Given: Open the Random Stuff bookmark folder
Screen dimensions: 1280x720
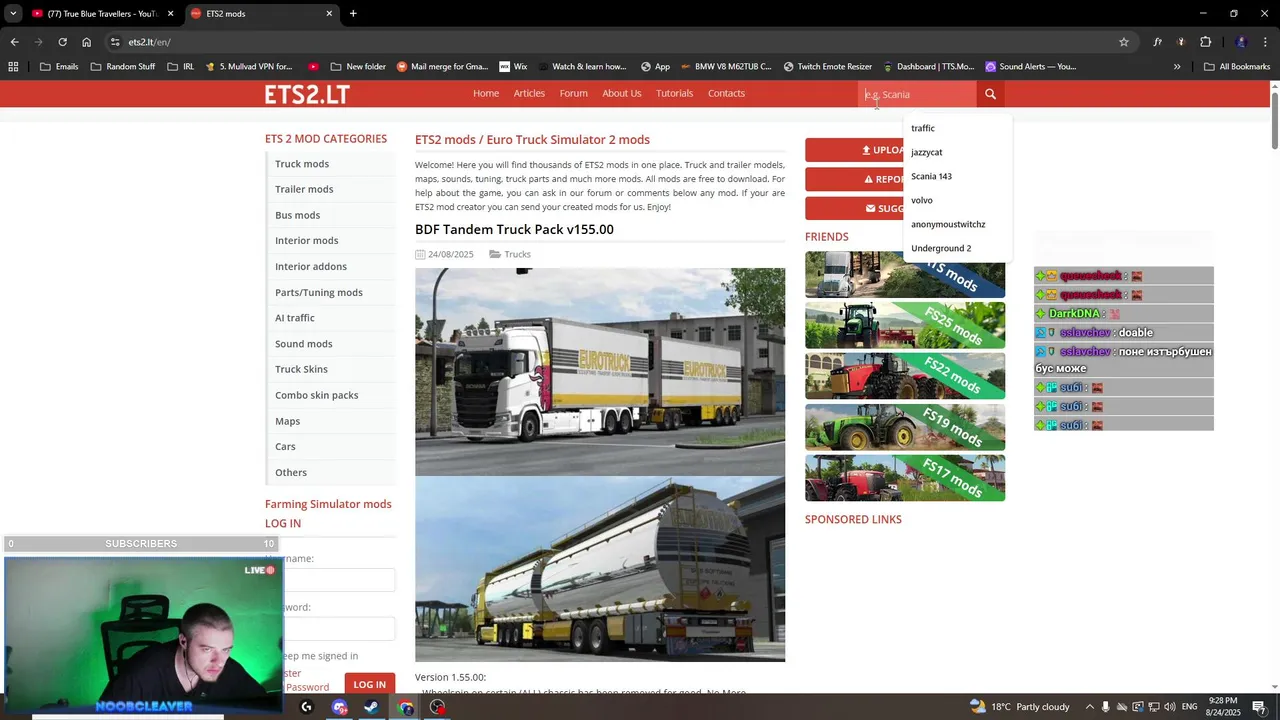Looking at the screenshot, I should pos(123,67).
